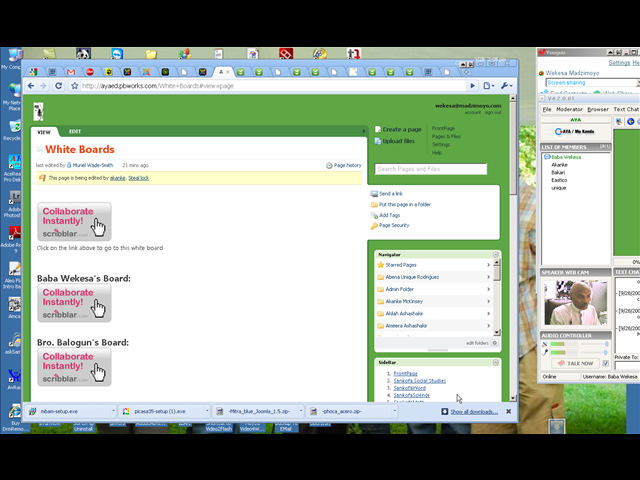Reload the current page in Chrome
This screenshot has width=640, height=480.
point(58,86)
